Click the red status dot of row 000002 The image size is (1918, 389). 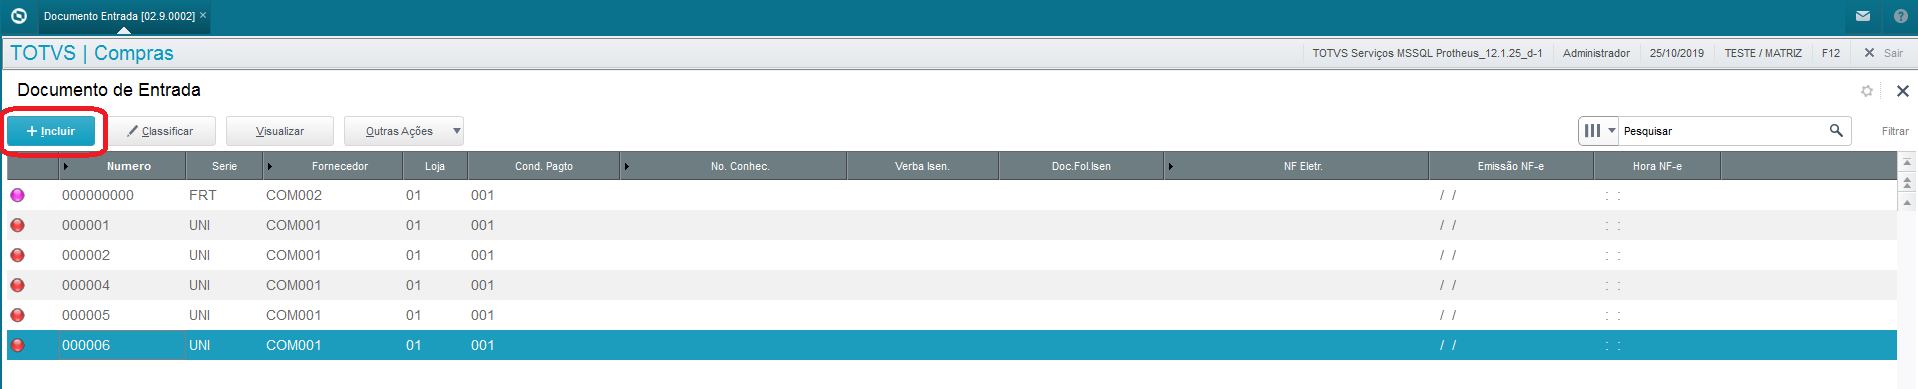[x=18, y=255]
